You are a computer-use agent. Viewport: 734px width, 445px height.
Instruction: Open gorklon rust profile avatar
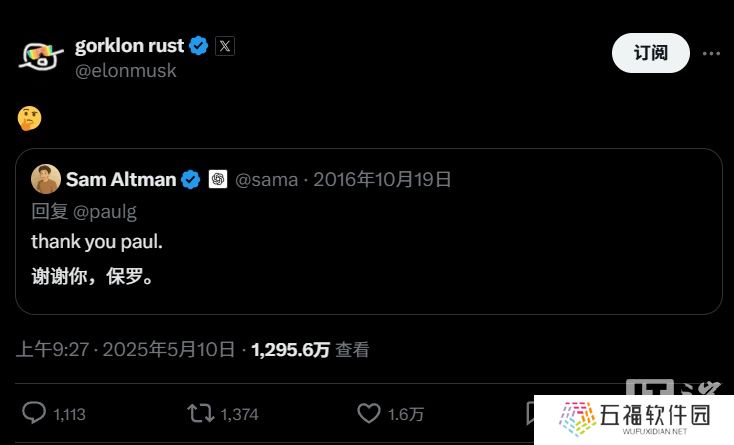point(41,56)
